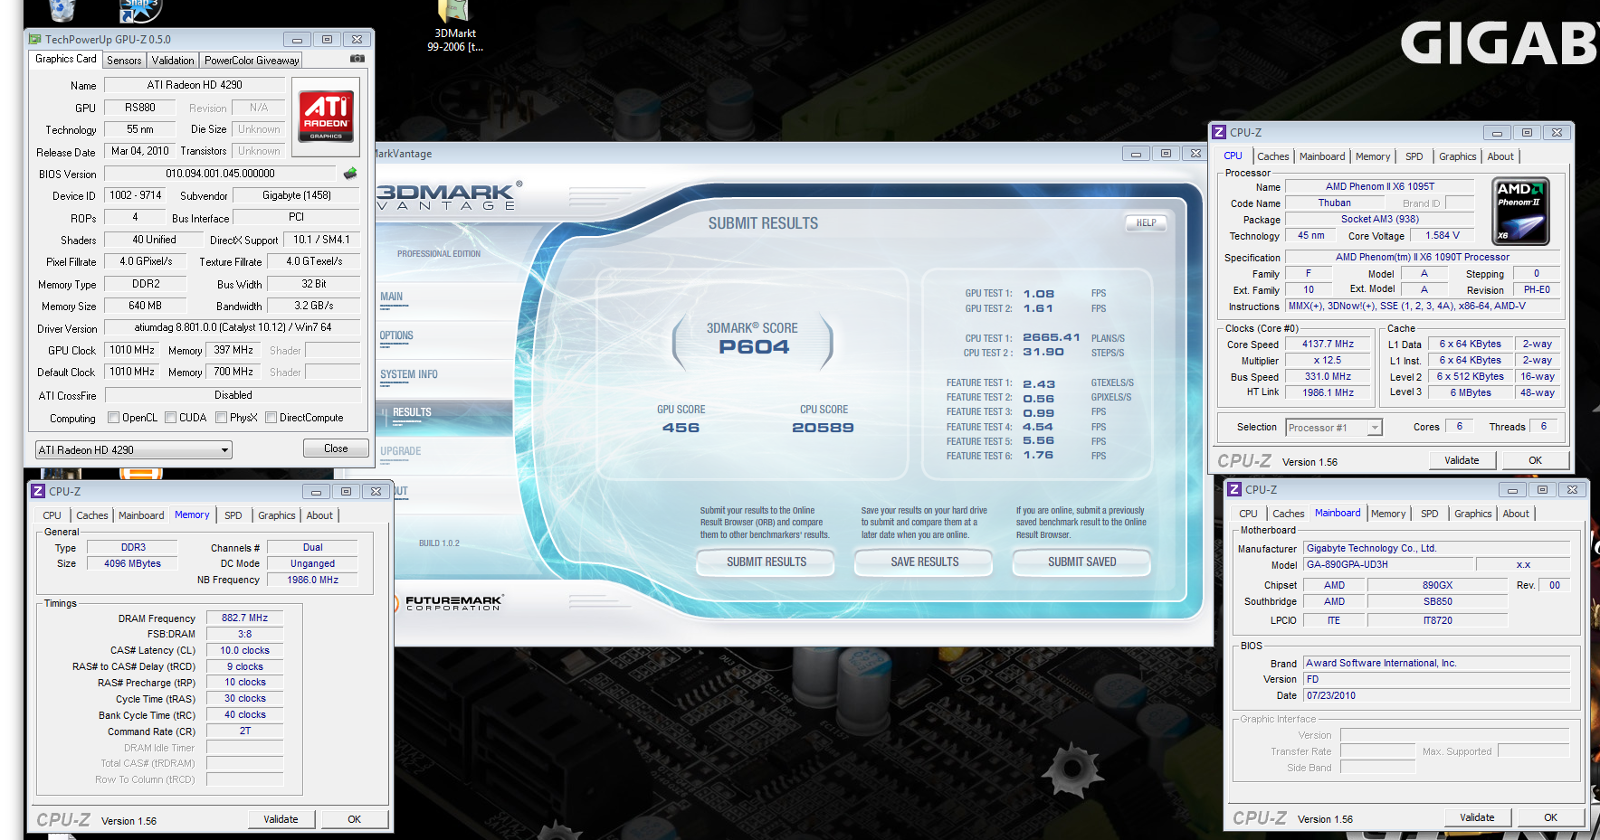Viewport: 1600px width, 840px height.
Task: Open the PowerColor Giveaway tab
Action: click(251, 60)
